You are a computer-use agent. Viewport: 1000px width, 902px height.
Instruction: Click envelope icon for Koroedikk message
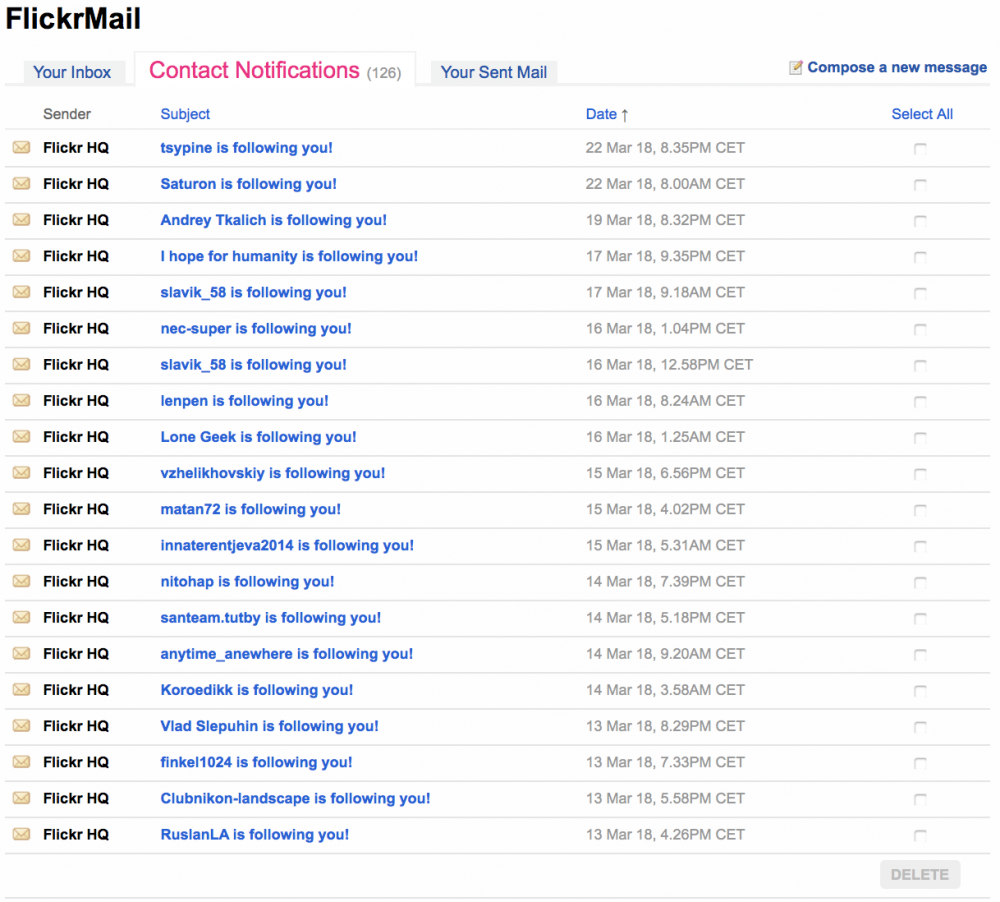pos(21,690)
